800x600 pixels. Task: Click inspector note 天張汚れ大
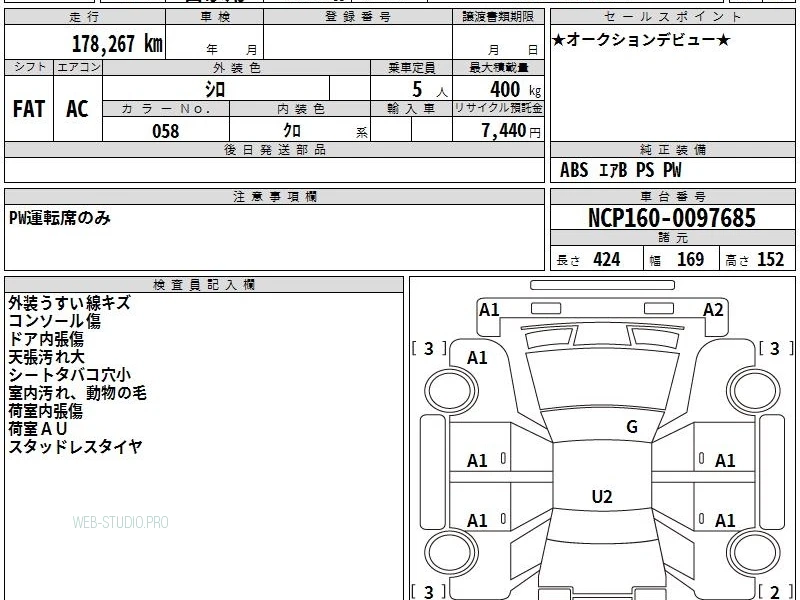point(46,357)
